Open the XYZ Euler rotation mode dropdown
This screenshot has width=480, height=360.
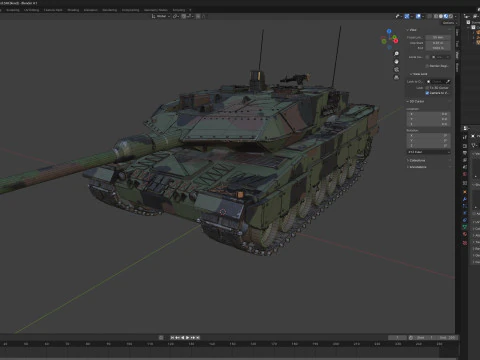(x=429, y=152)
